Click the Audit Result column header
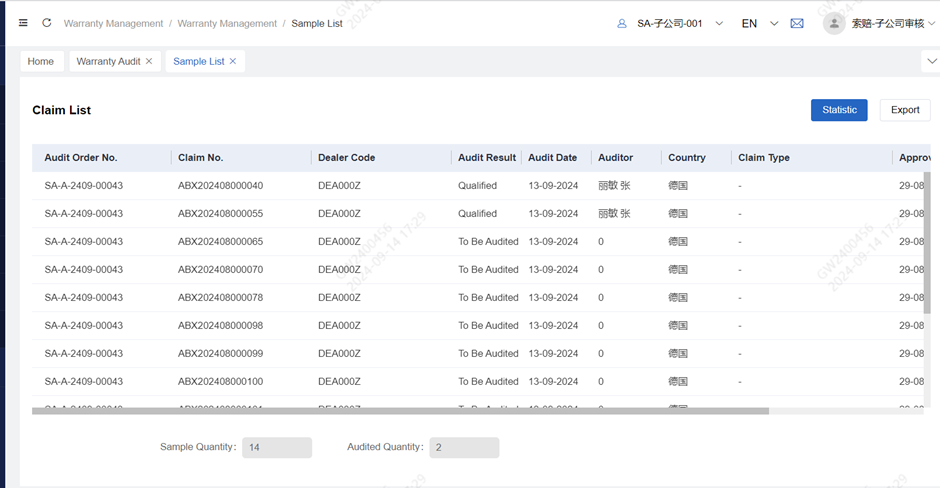The image size is (940, 488). [x=487, y=158]
